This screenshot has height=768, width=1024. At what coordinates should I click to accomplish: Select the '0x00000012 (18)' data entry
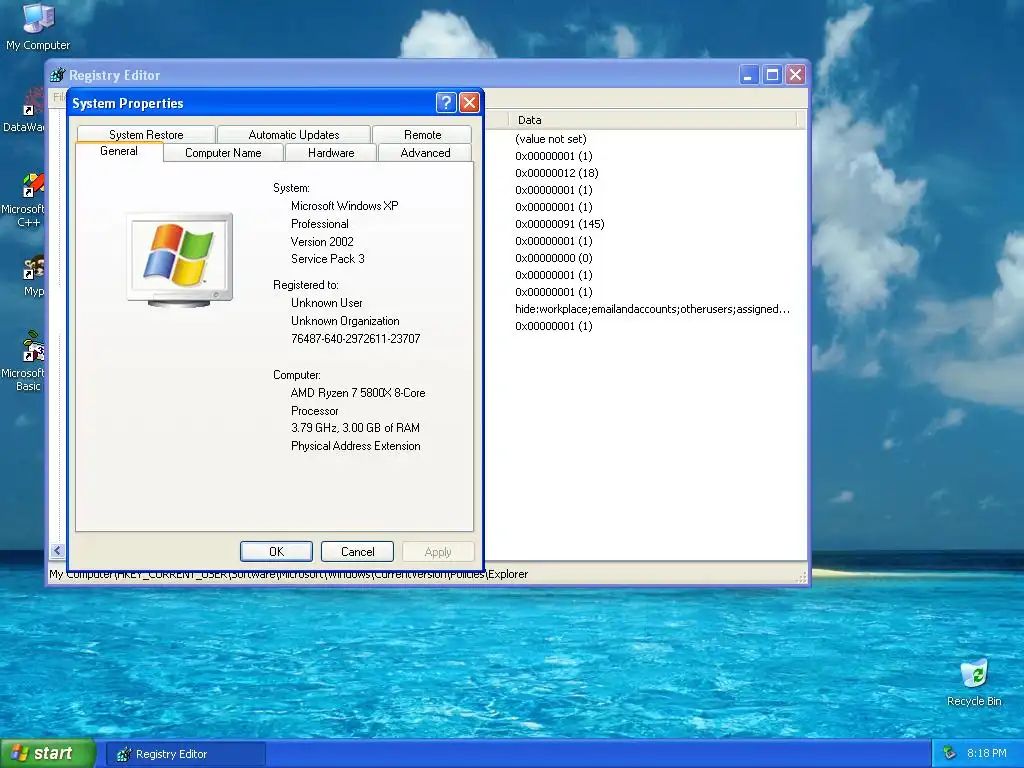pos(556,172)
